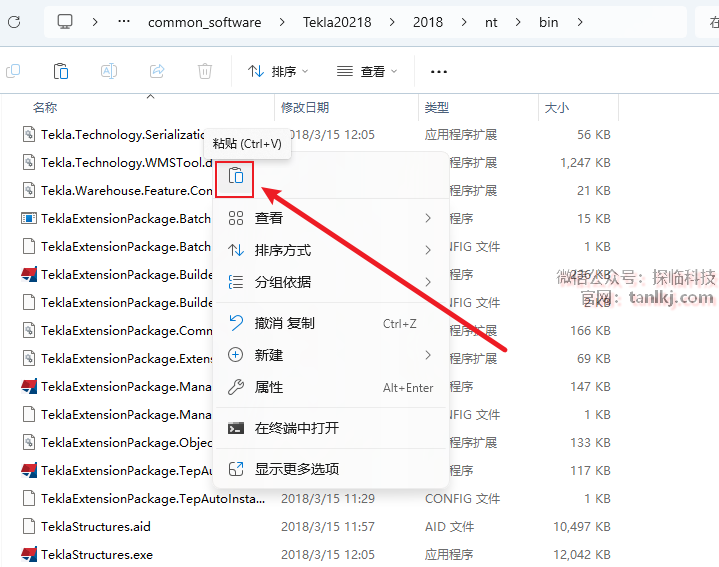
Task: Sort by the 修改日期 column header
Action: coord(305,107)
